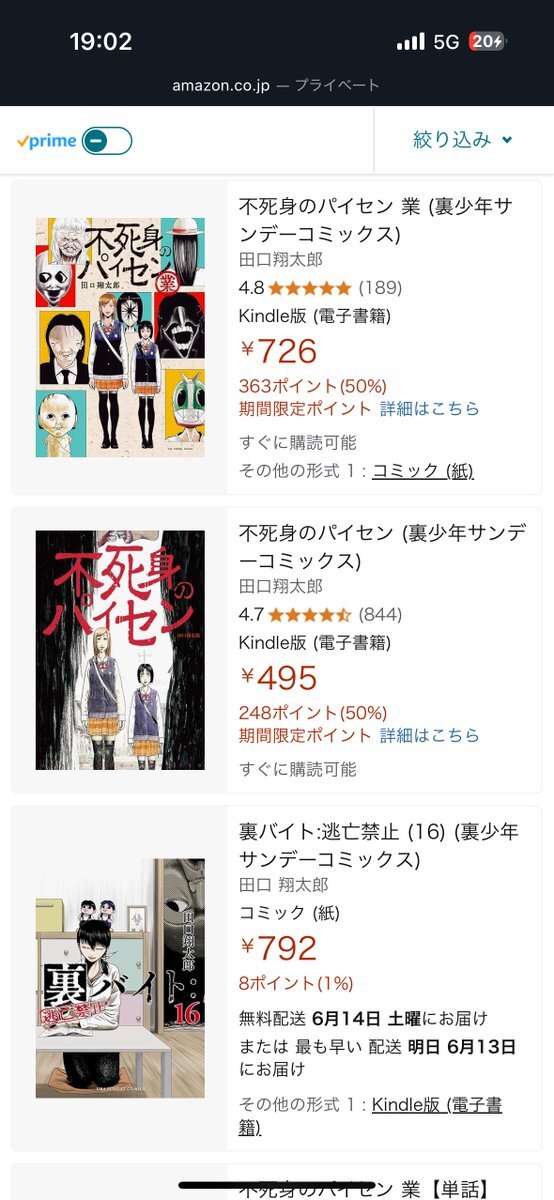Toggle the Prime filter switch
The width and height of the screenshot is (554, 1200).
pos(107,141)
